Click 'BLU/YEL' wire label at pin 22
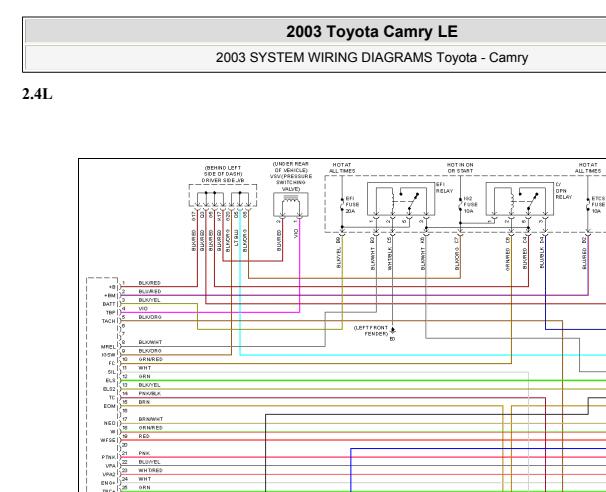Image resolution: width=606 pixels, height=492 pixels. tap(149, 462)
